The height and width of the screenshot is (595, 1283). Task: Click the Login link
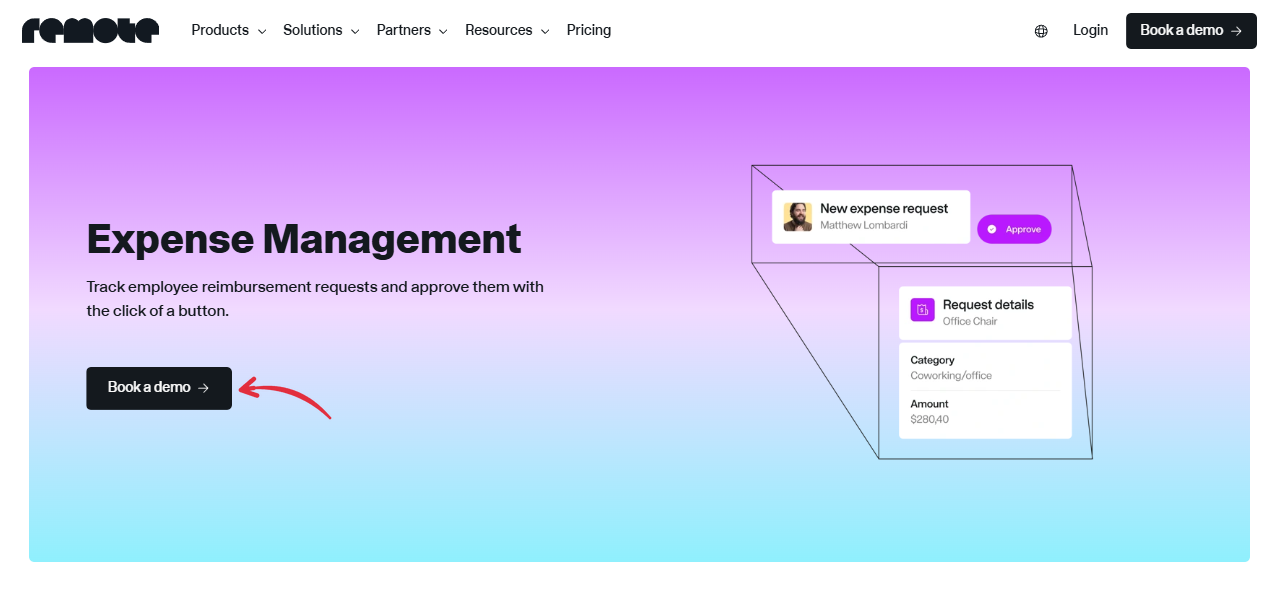point(1090,30)
